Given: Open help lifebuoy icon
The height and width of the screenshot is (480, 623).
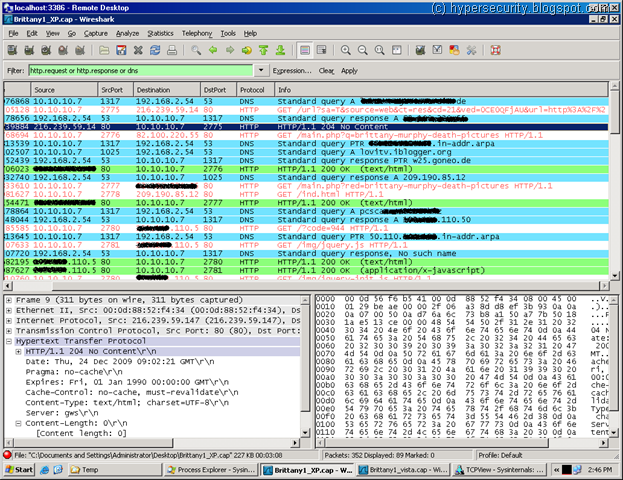Looking at the screenshot, I should pos(495,50).
